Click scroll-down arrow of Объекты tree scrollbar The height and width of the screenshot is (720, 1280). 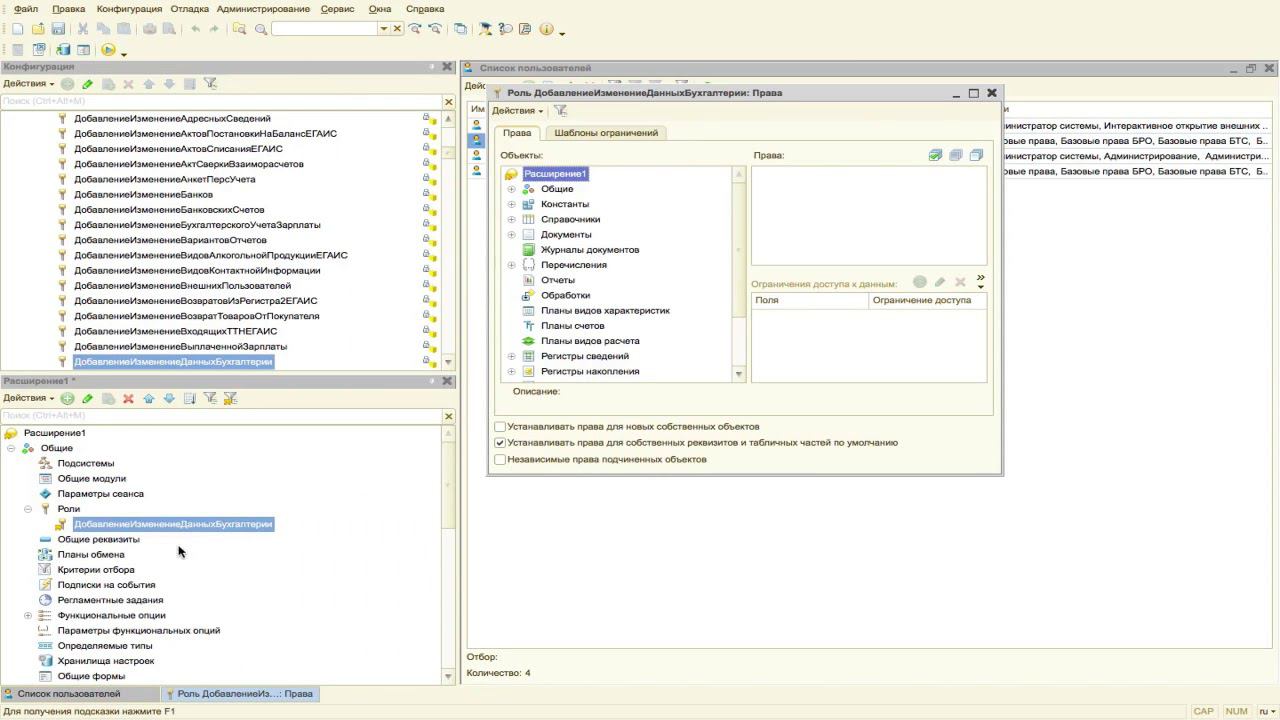click(739, 374)
